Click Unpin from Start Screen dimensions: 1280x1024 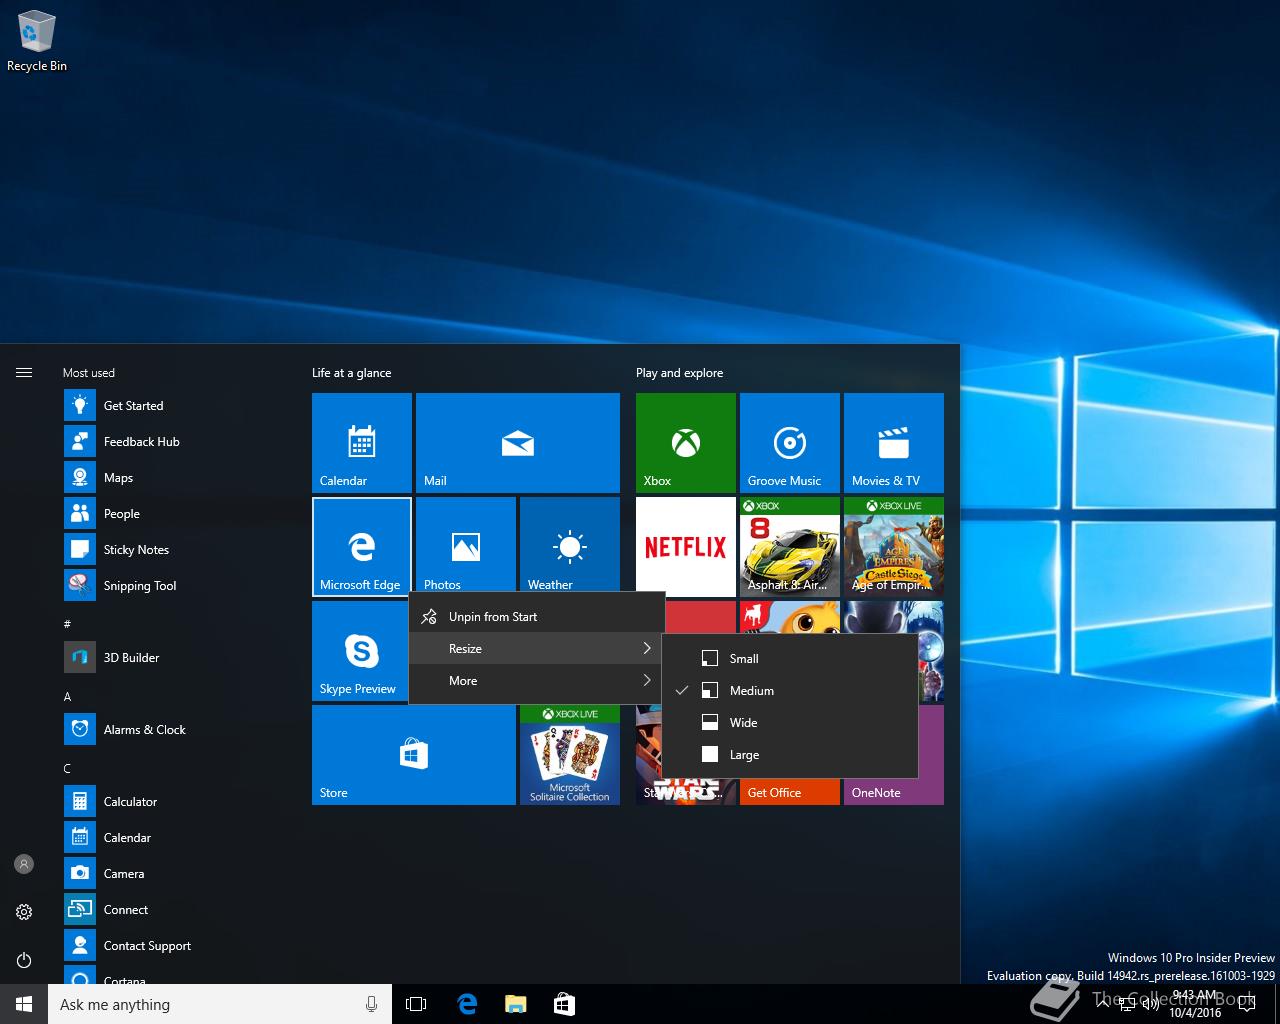point(537,617)
